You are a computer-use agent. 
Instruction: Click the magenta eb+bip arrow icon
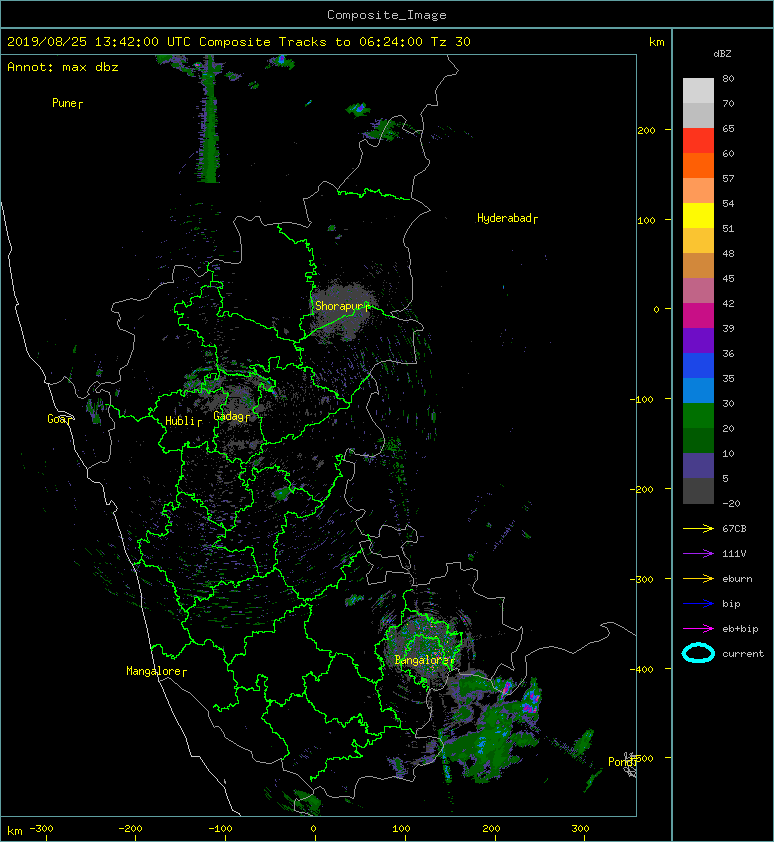(698, 629)
